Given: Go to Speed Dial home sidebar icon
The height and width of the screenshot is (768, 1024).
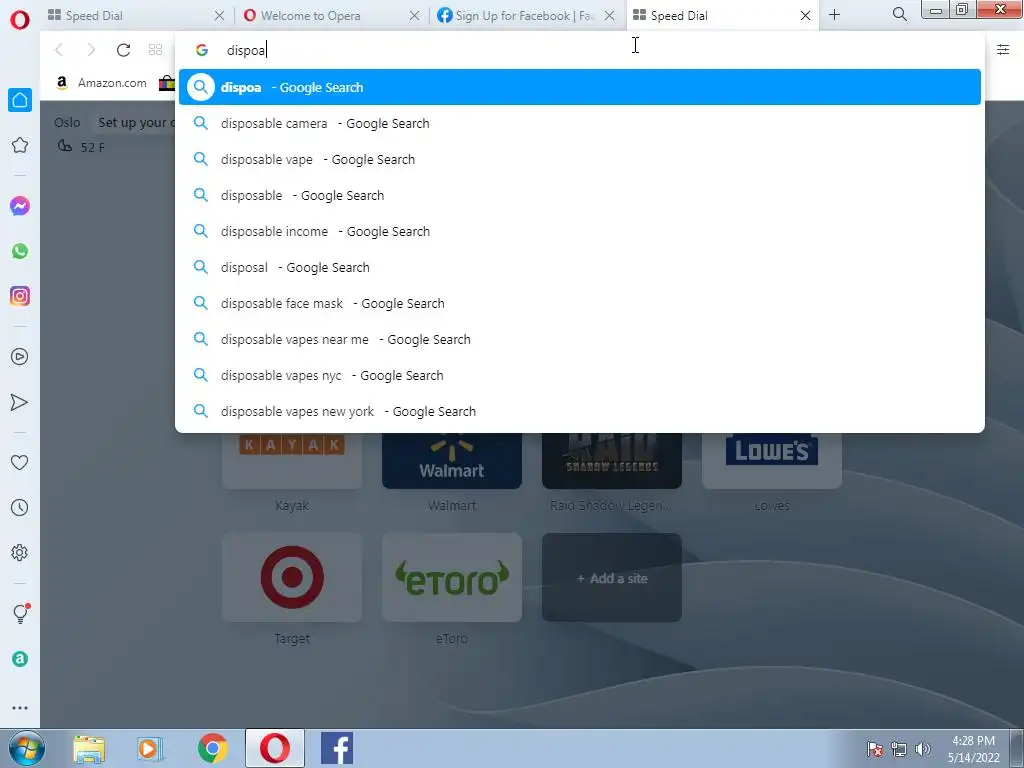Looking at the screenshot, I should pos(20,100).
